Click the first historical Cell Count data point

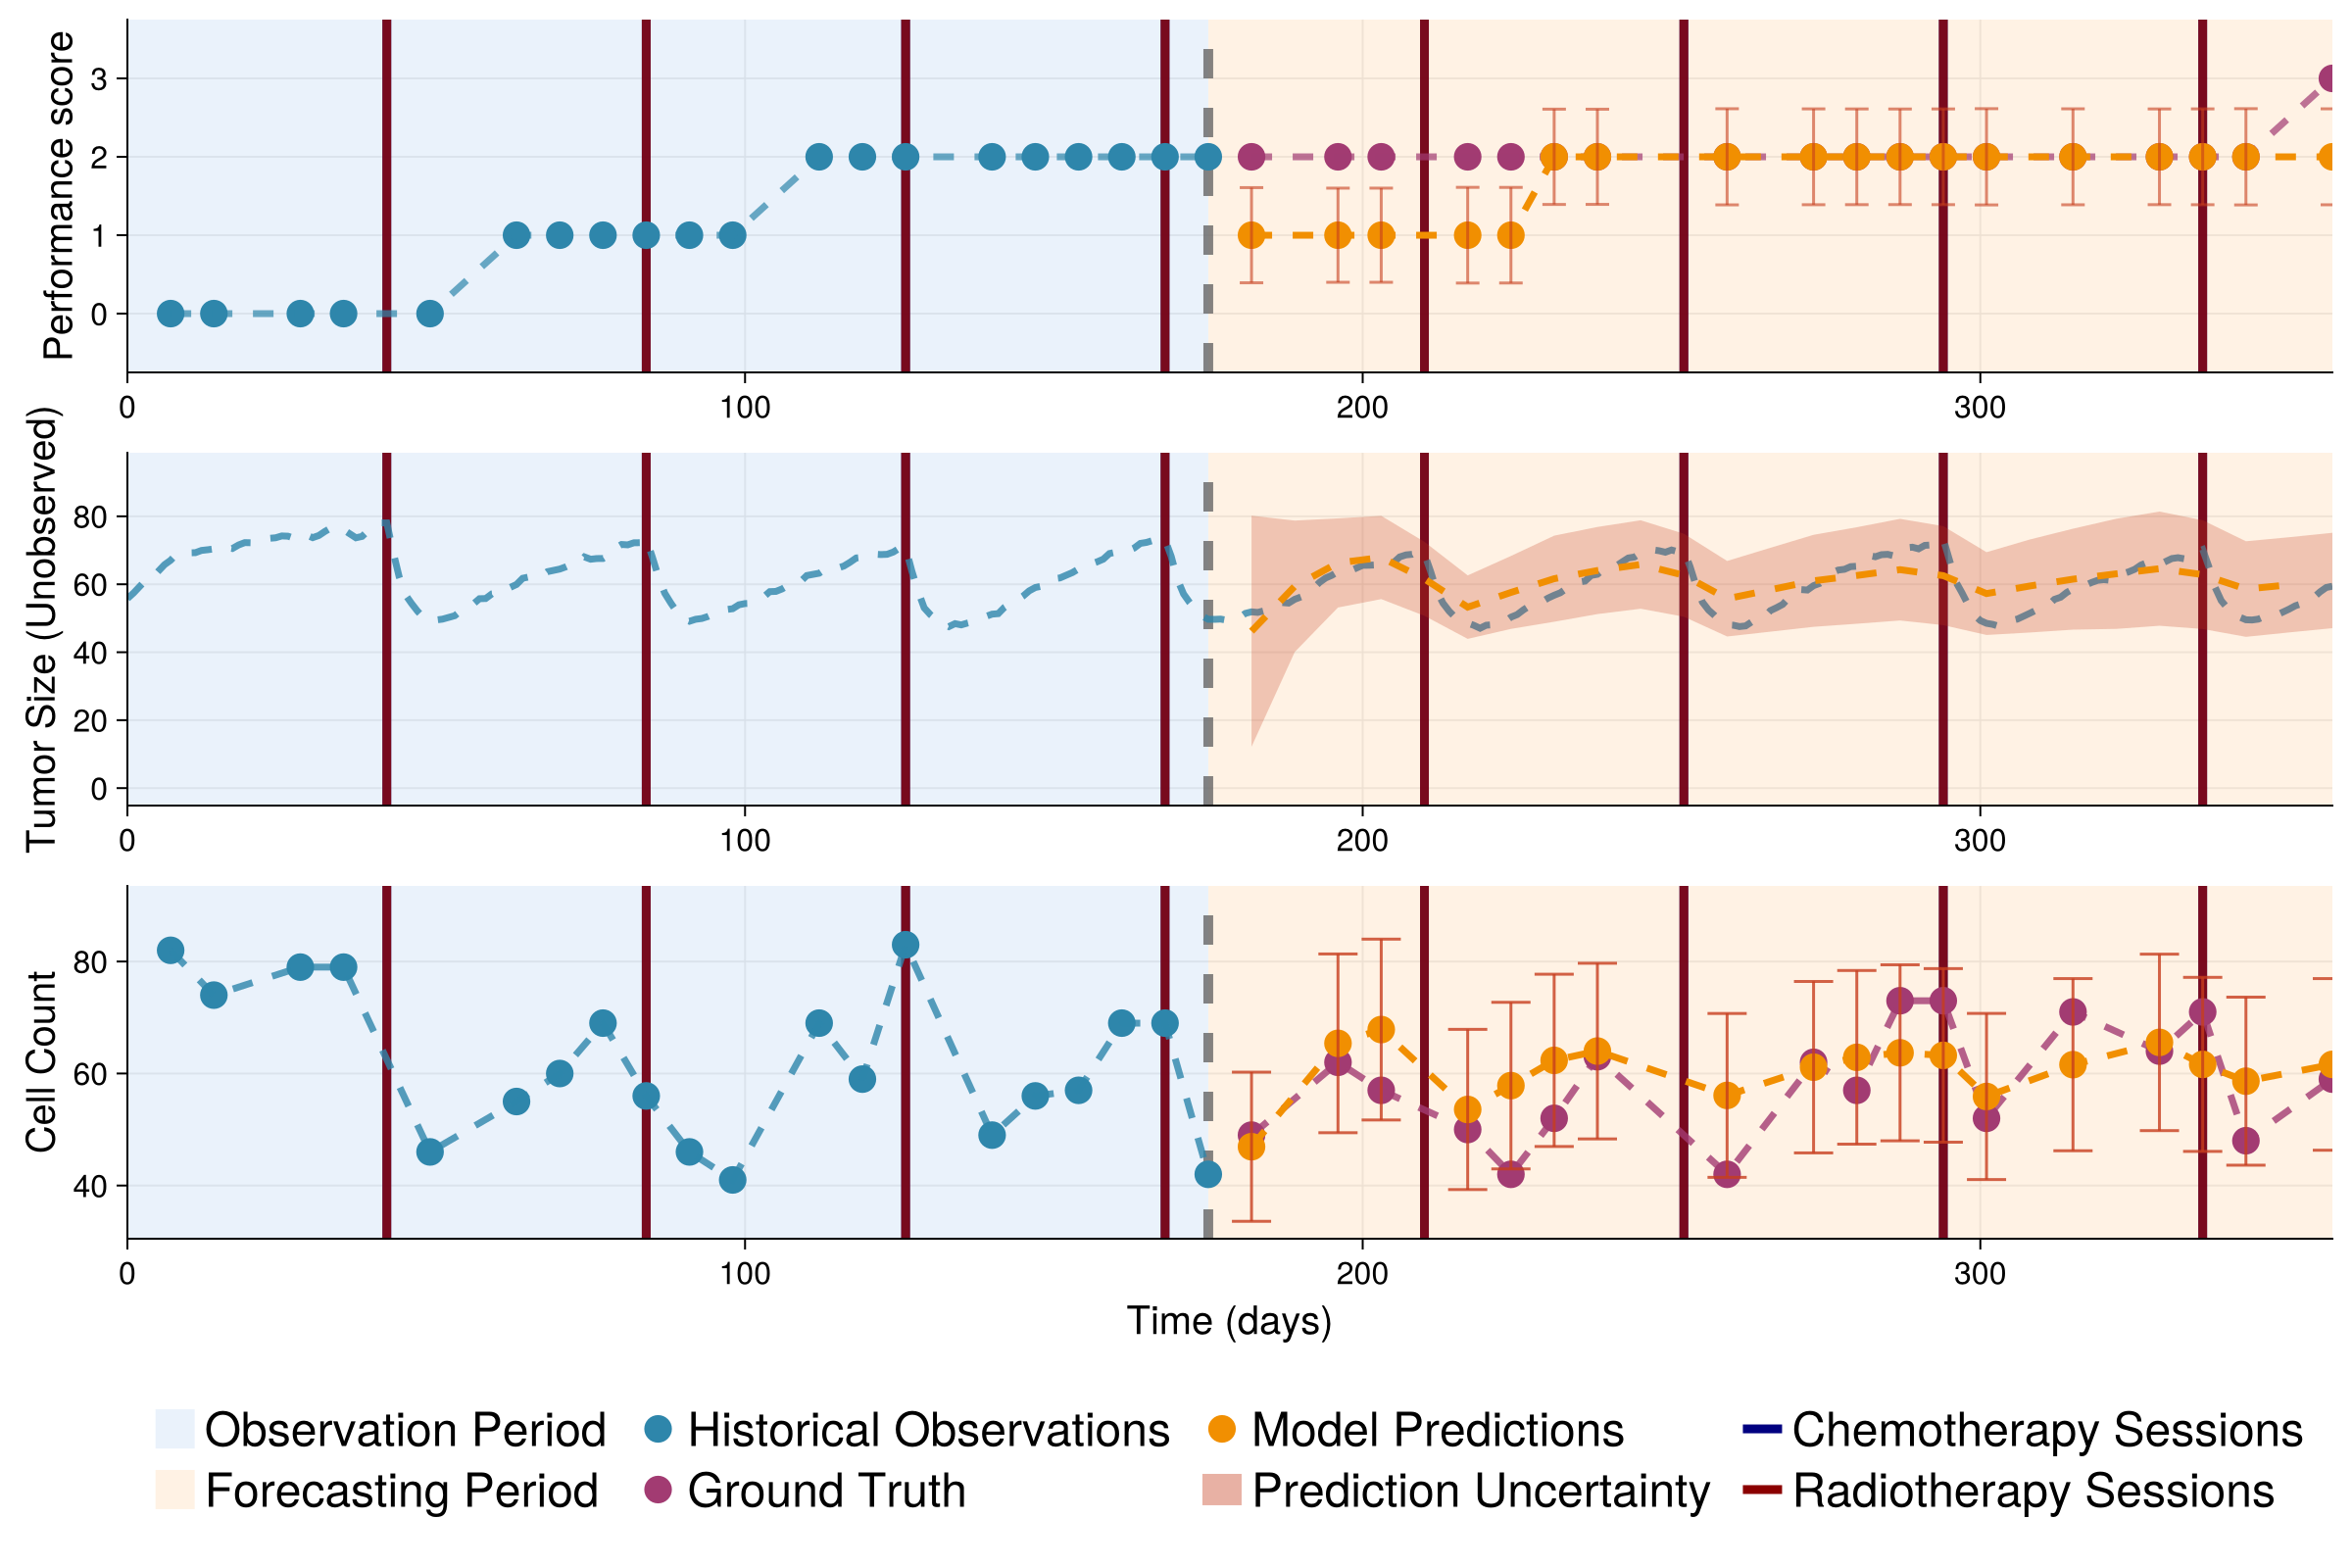(171, 950)
